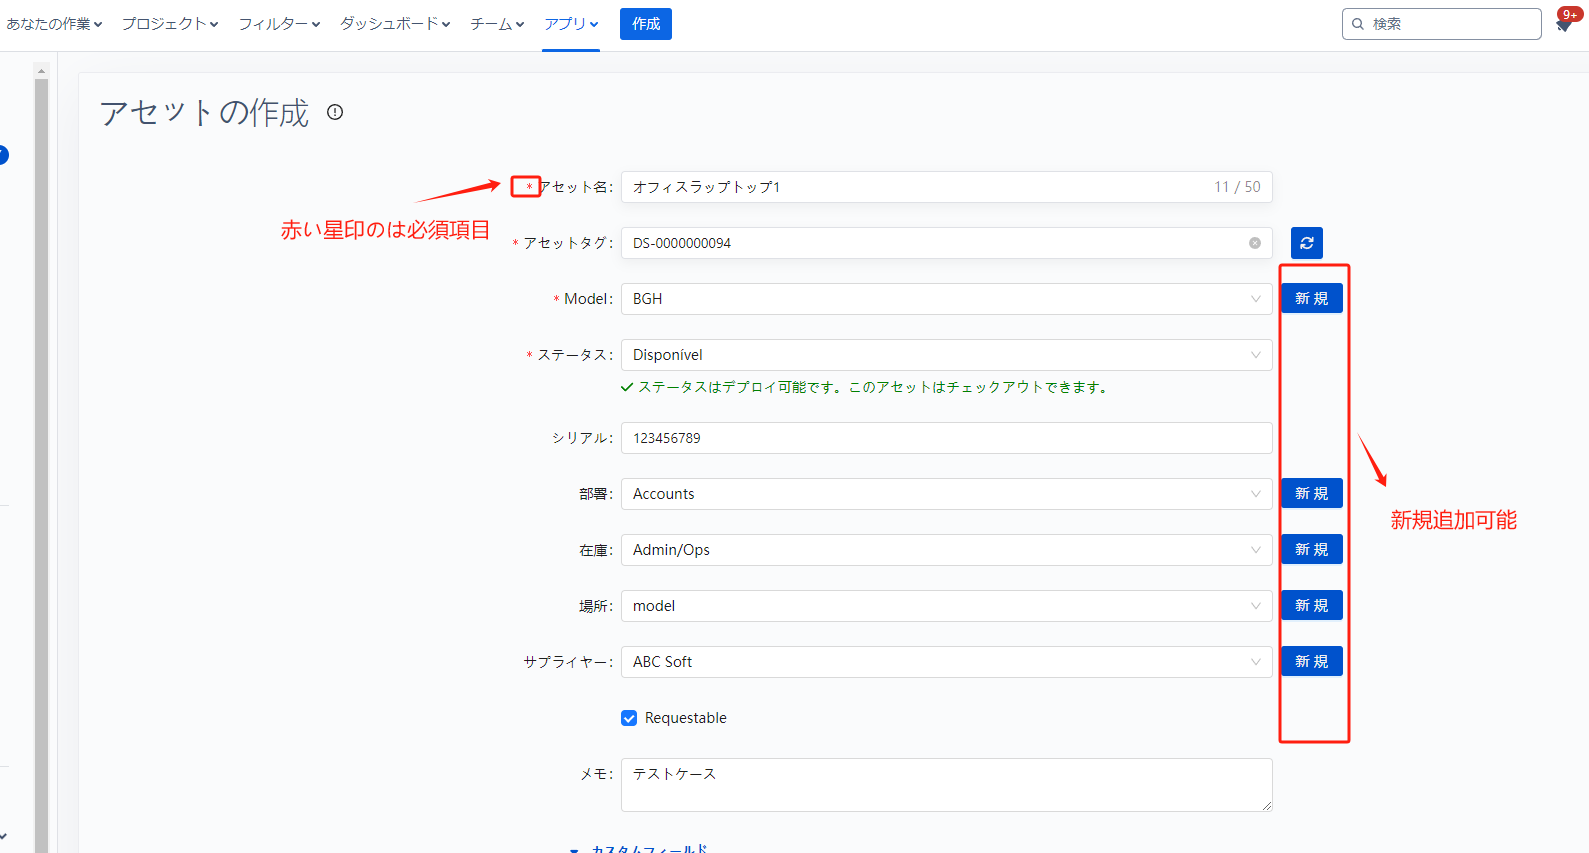Click the info icon beside page title
Screen dimensions: 1589x853
pyautogui.click(x=335, y=112)
